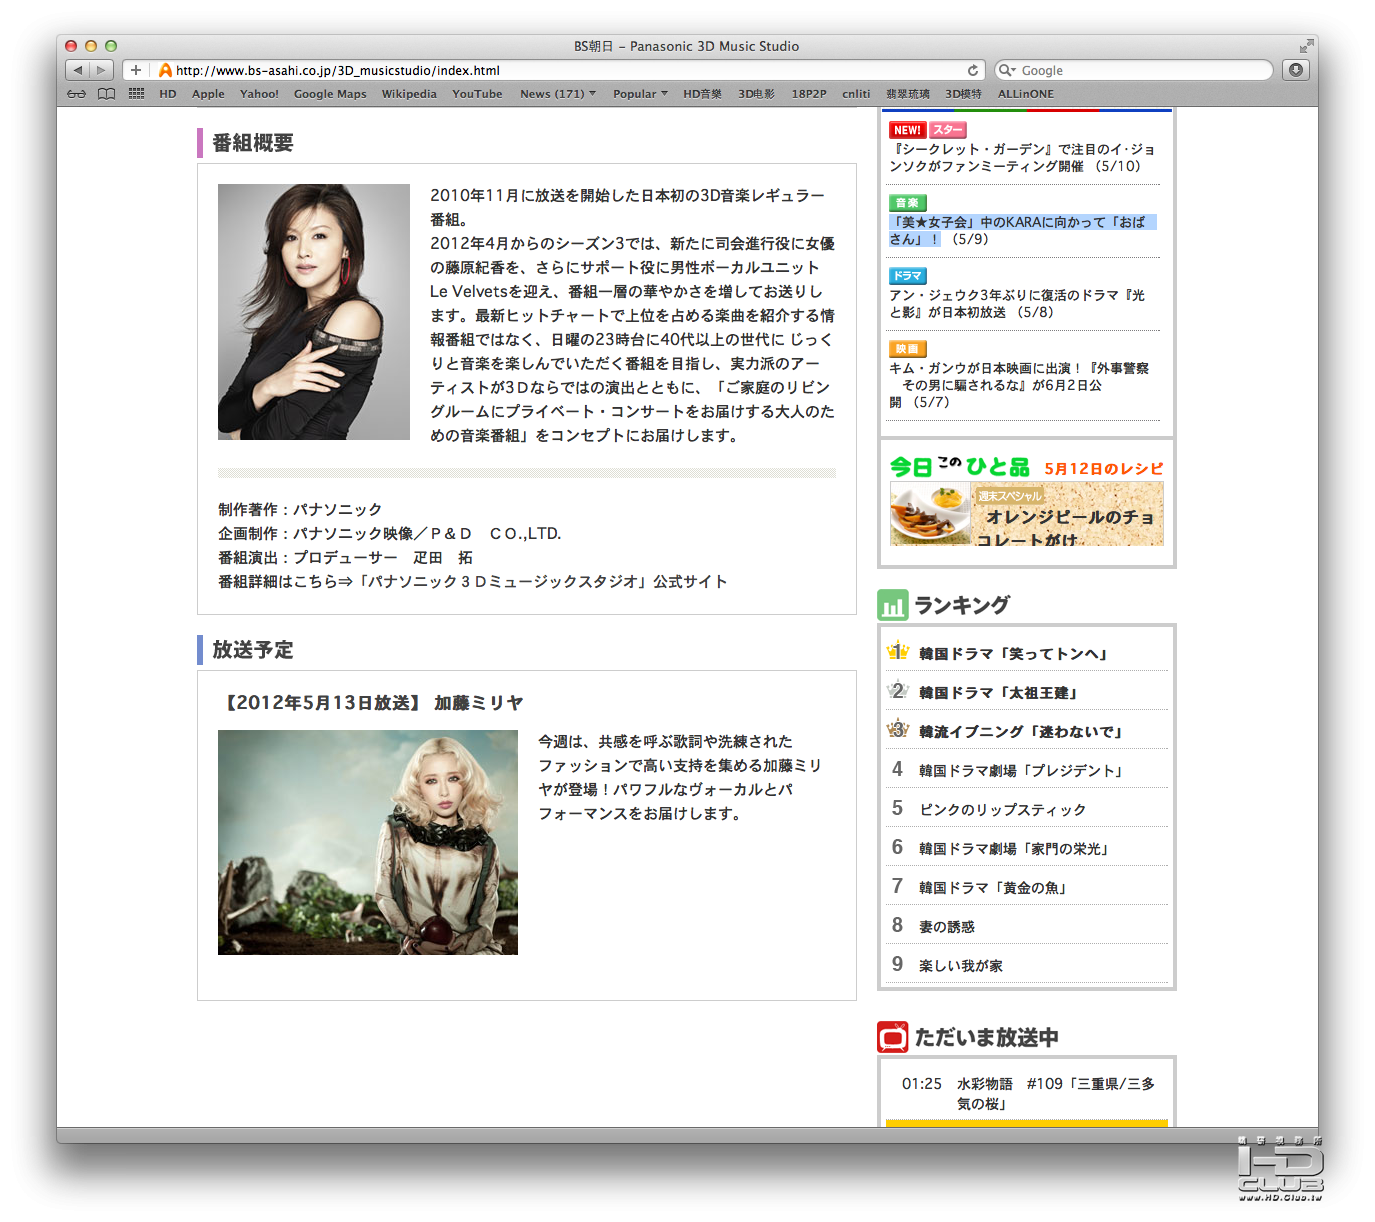Go back with the Back arrow button
Screen dimensions: 1375x1222
click(78, 70)
